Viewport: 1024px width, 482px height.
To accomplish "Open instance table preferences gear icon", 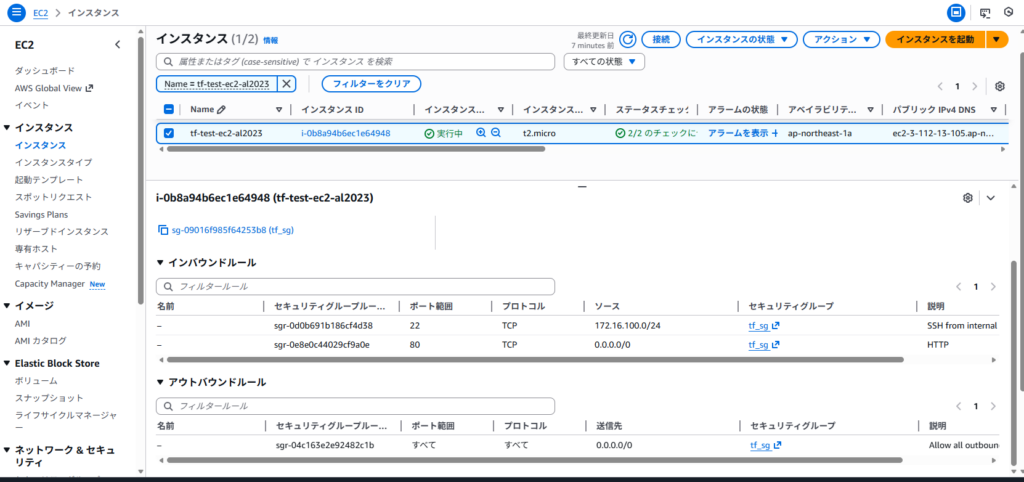I will (999, 87).
